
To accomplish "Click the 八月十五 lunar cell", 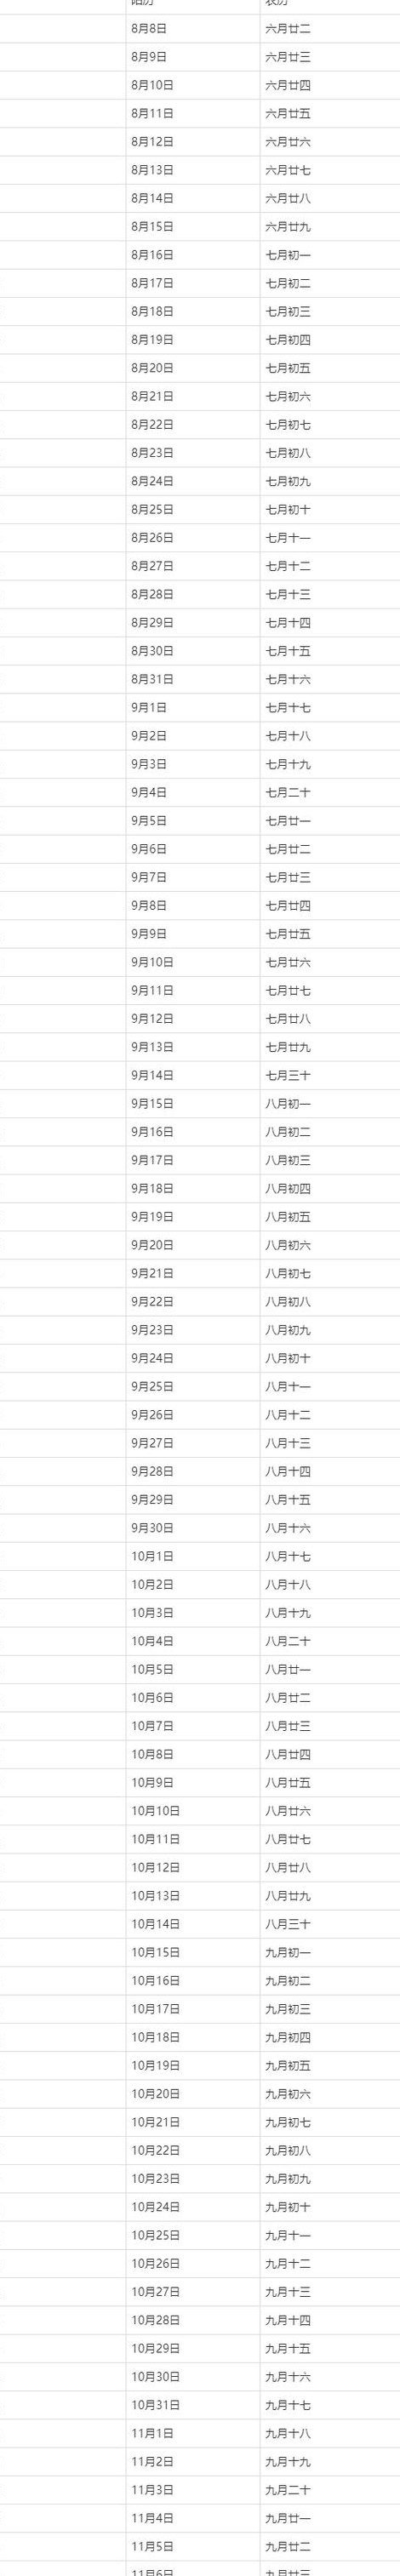I will (x=330, y=1499).
